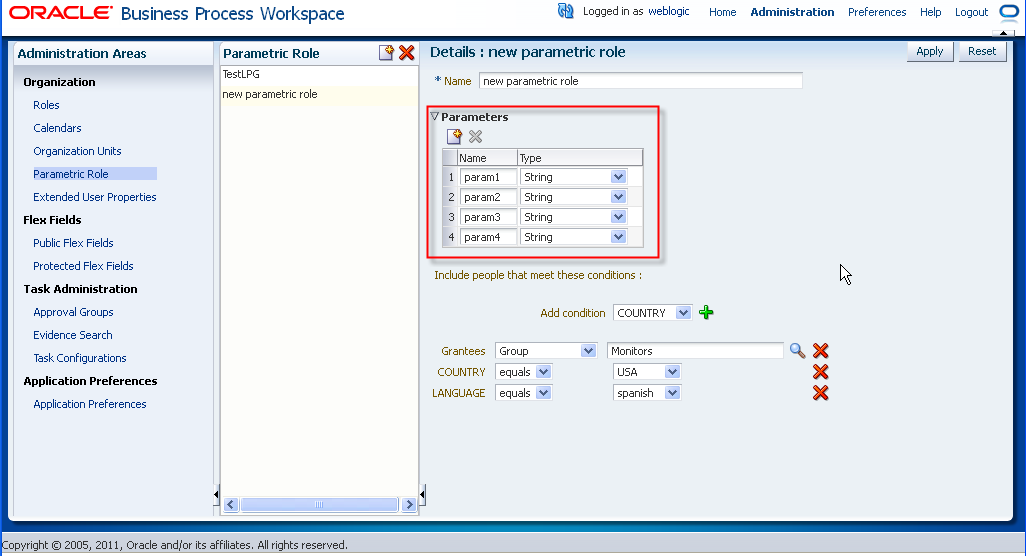Select TestLPG in Parametric Role list
This screenshot has width=1026, height=556.
319,75
